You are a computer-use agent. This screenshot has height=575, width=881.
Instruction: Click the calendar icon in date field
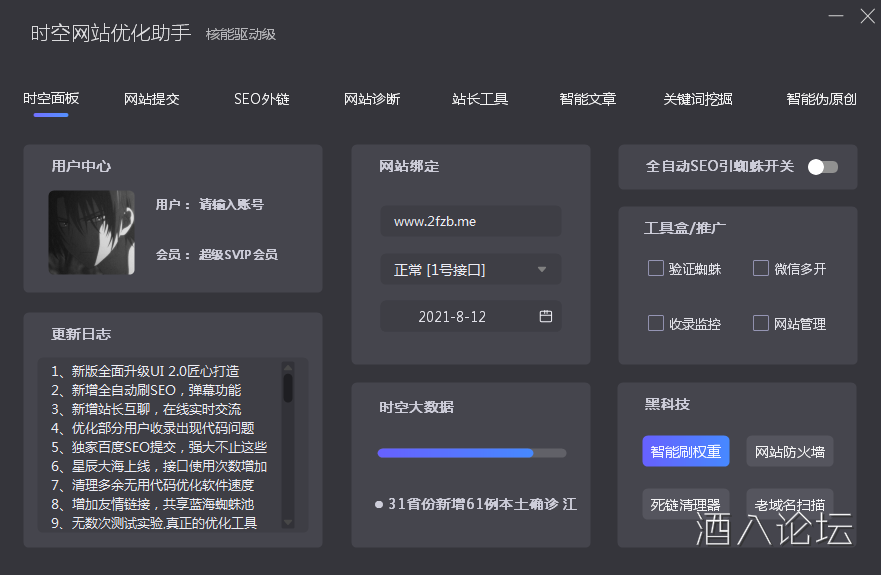click(x=546, y=316)
